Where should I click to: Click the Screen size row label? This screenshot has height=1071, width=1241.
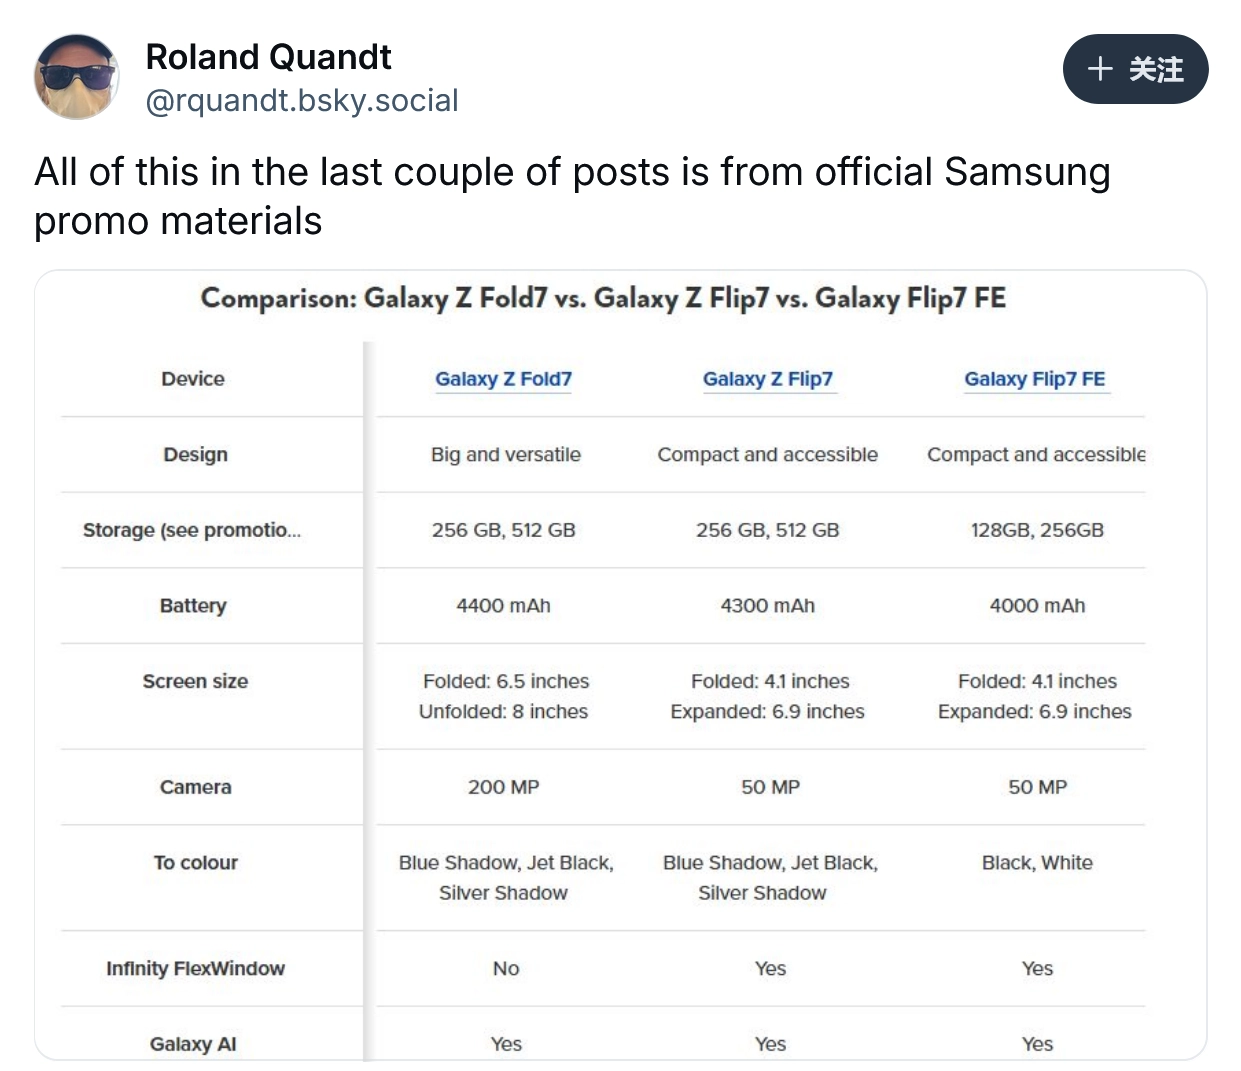[x=195, y=681]
